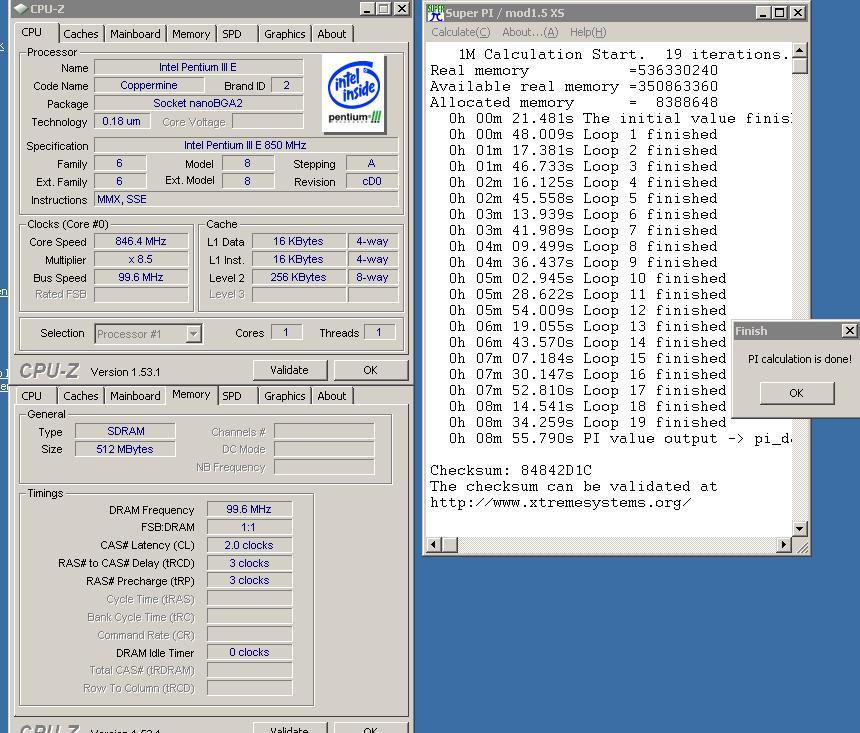
Task: Maximize the upper CPU-Z window
Action: point(383,9)
